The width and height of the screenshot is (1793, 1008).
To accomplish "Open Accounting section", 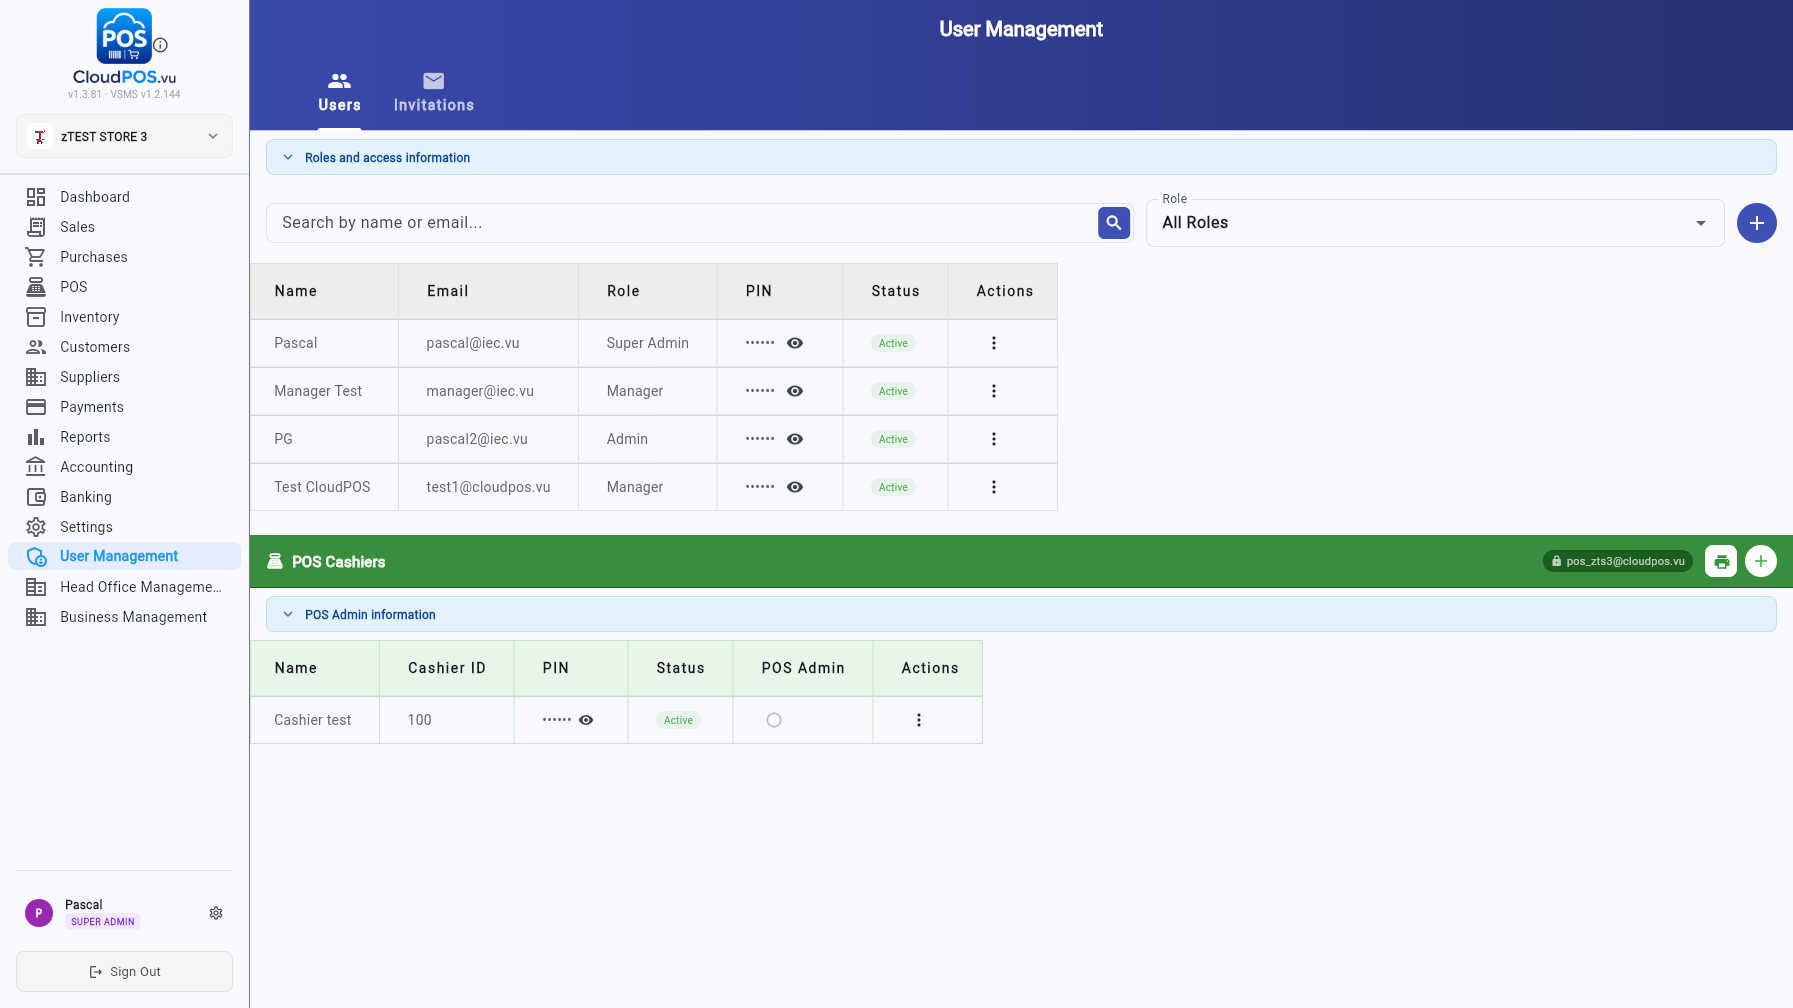I will click(x=124, y=467).
